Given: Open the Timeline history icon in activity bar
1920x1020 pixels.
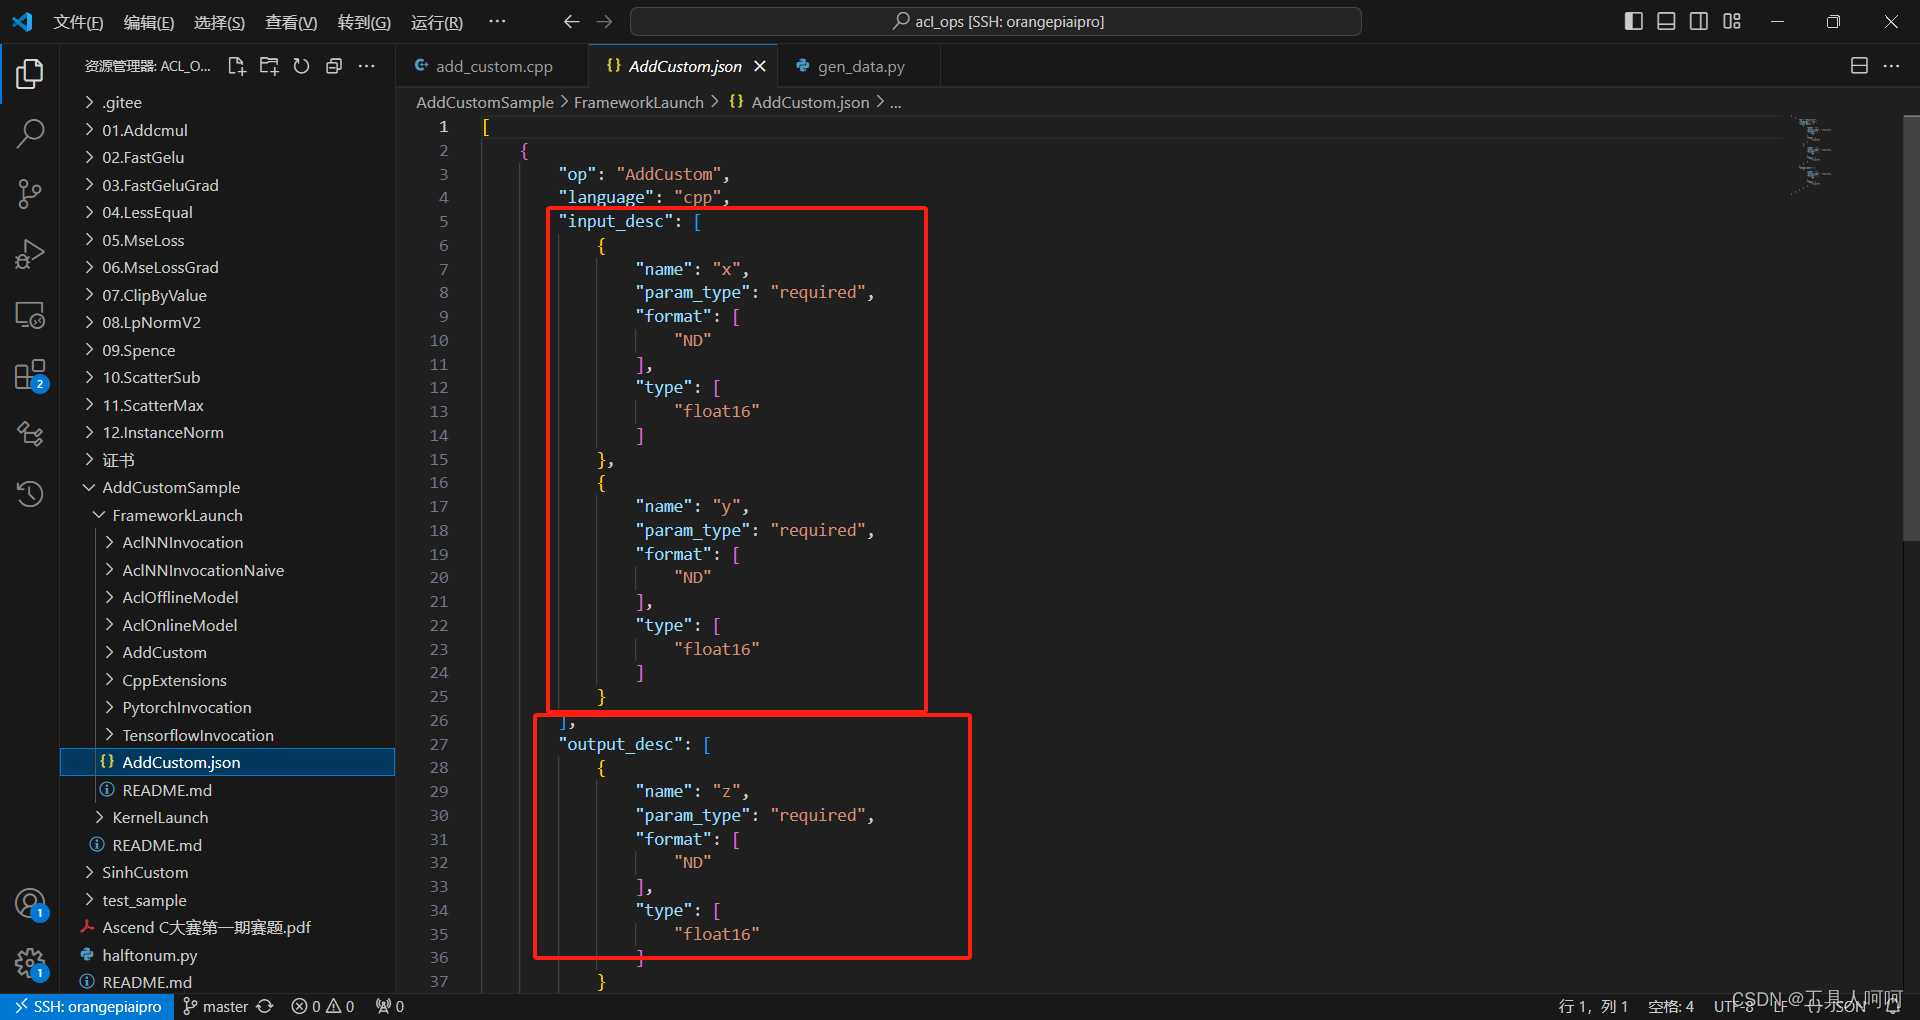Looking at the screenshot, I should (30, 493).
